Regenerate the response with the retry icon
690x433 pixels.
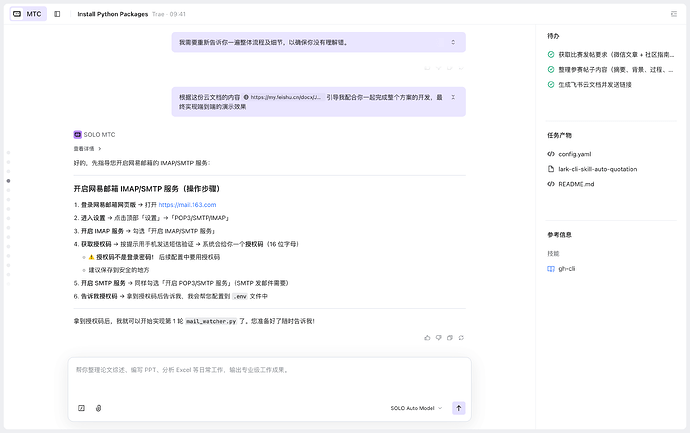(x=461, y=337)
